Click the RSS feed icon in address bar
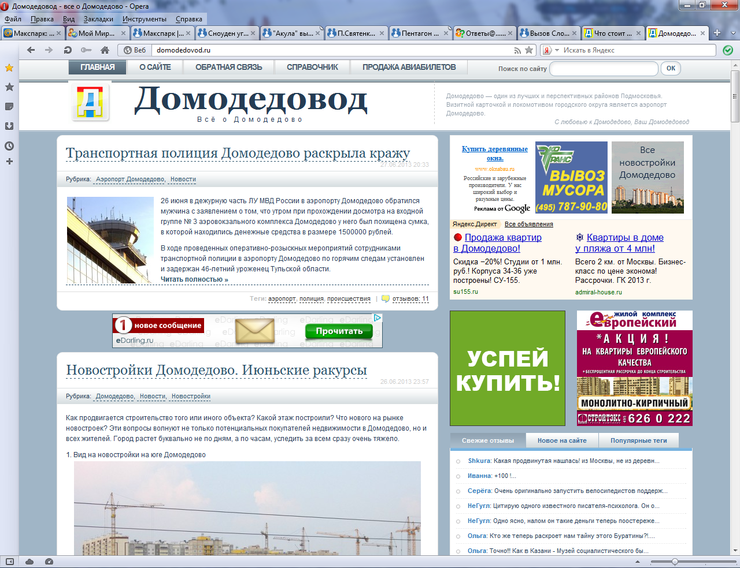This screenshot has height=568, width=740. 516,49
